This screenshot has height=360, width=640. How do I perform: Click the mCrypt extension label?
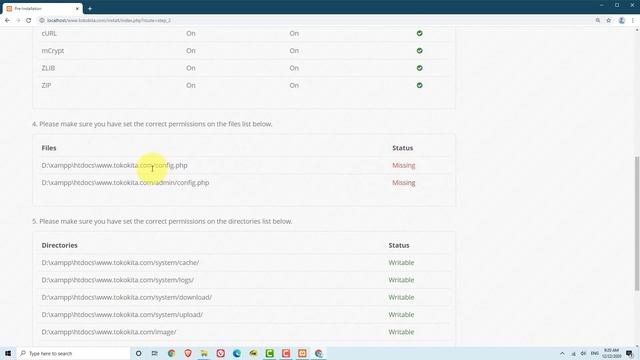point(53,51)
